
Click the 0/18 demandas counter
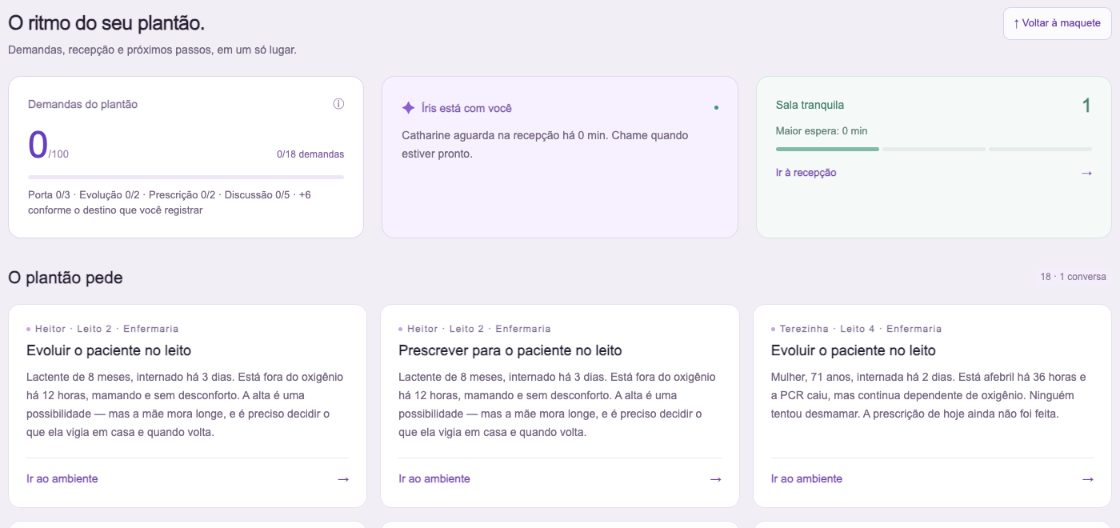tap(310, 154)
